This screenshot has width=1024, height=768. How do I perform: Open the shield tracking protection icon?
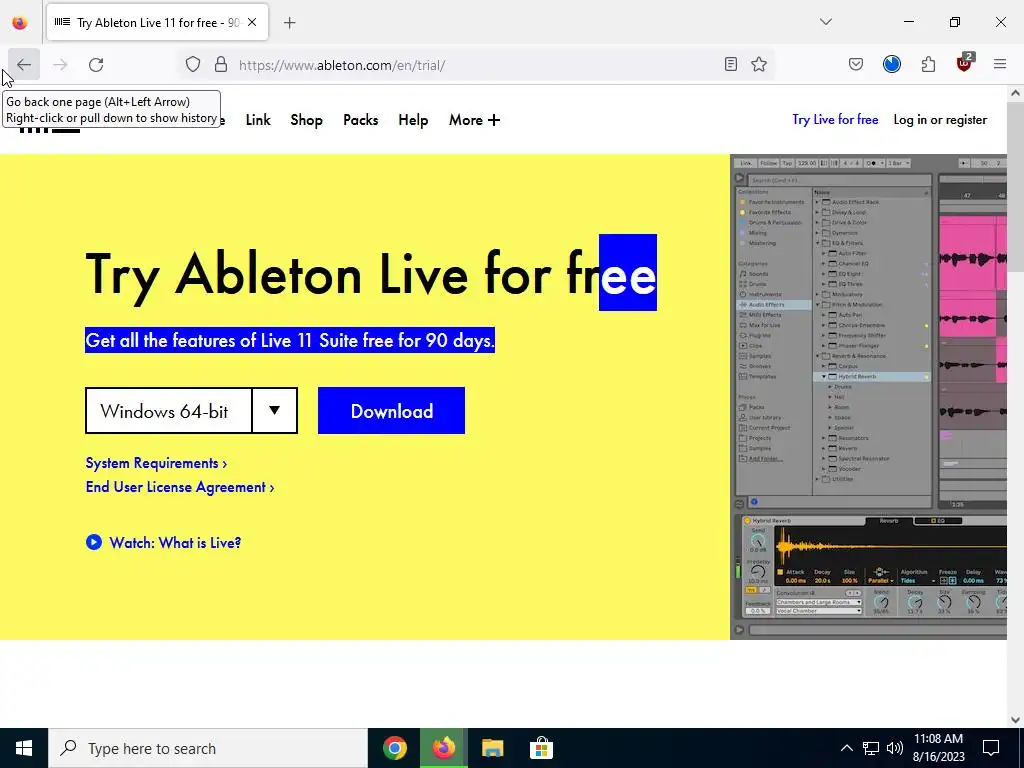(193, 65)
